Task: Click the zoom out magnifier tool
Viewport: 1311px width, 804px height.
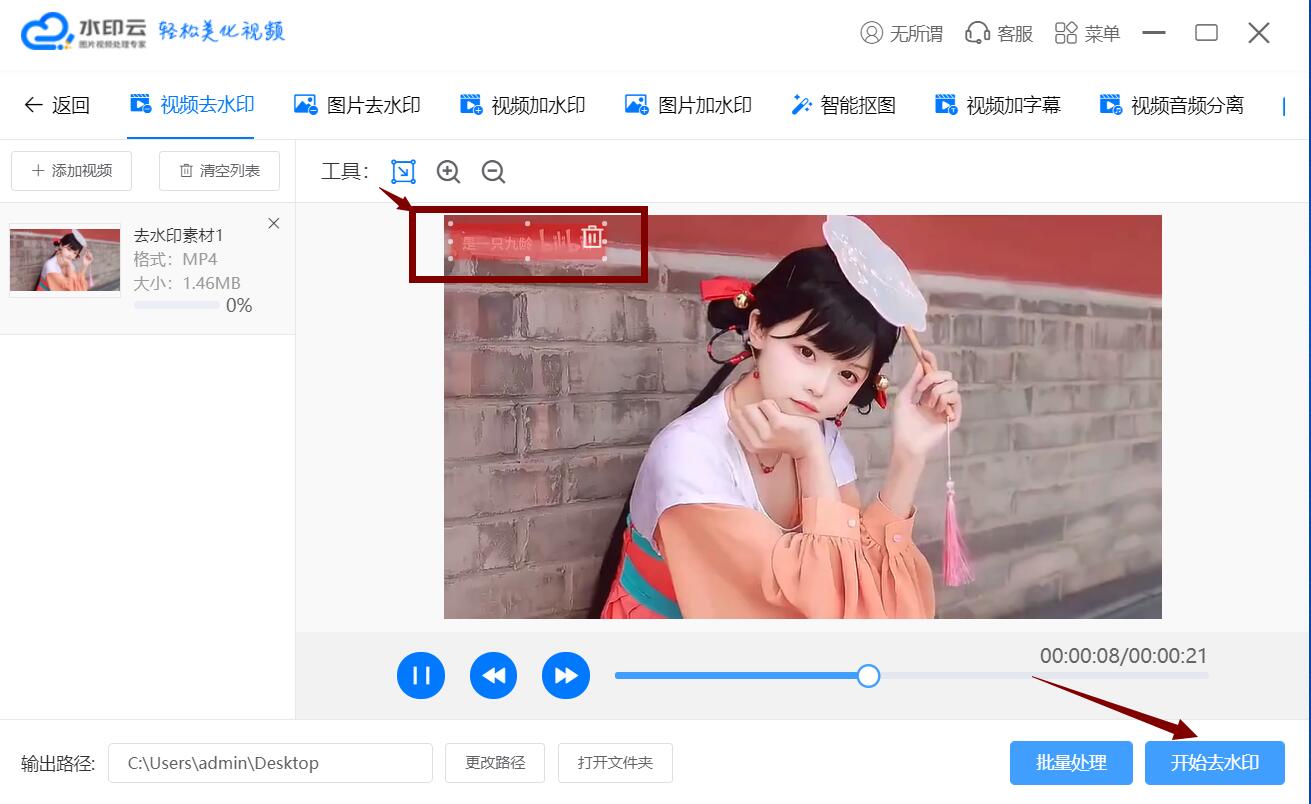Action: point(492,171)
